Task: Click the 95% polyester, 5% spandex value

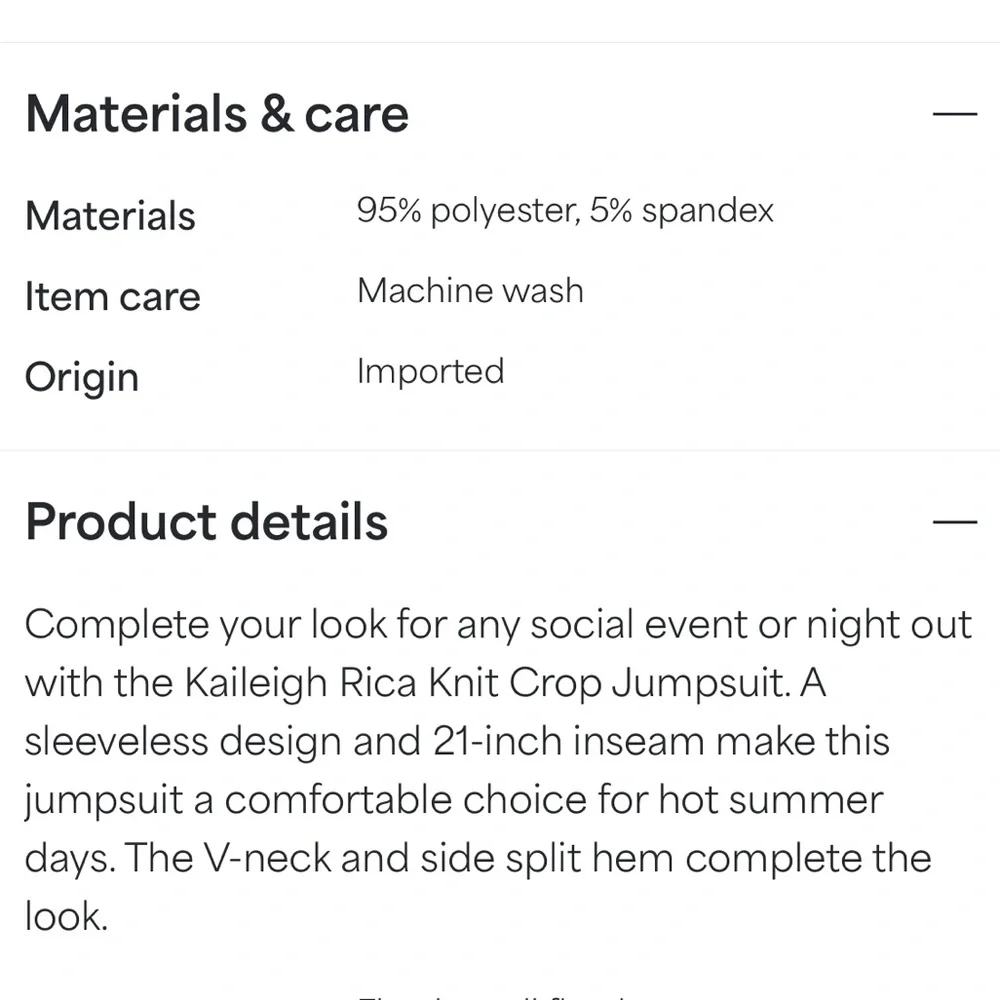Action: pos(565,210)
